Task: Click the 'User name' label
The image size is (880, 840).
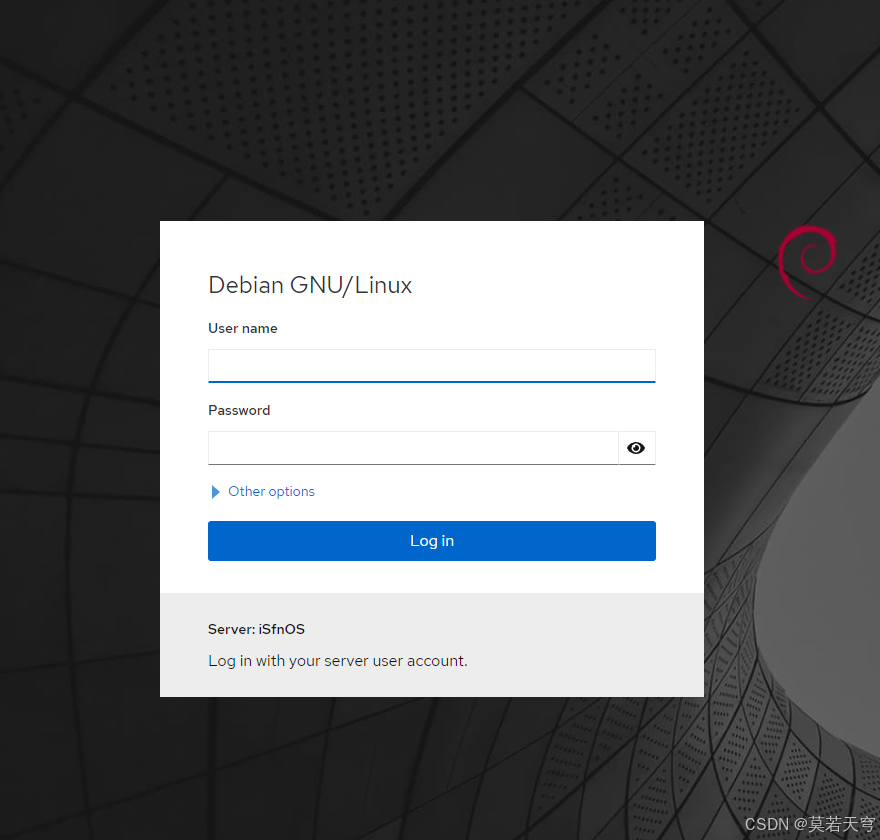Action: (242, 328)
